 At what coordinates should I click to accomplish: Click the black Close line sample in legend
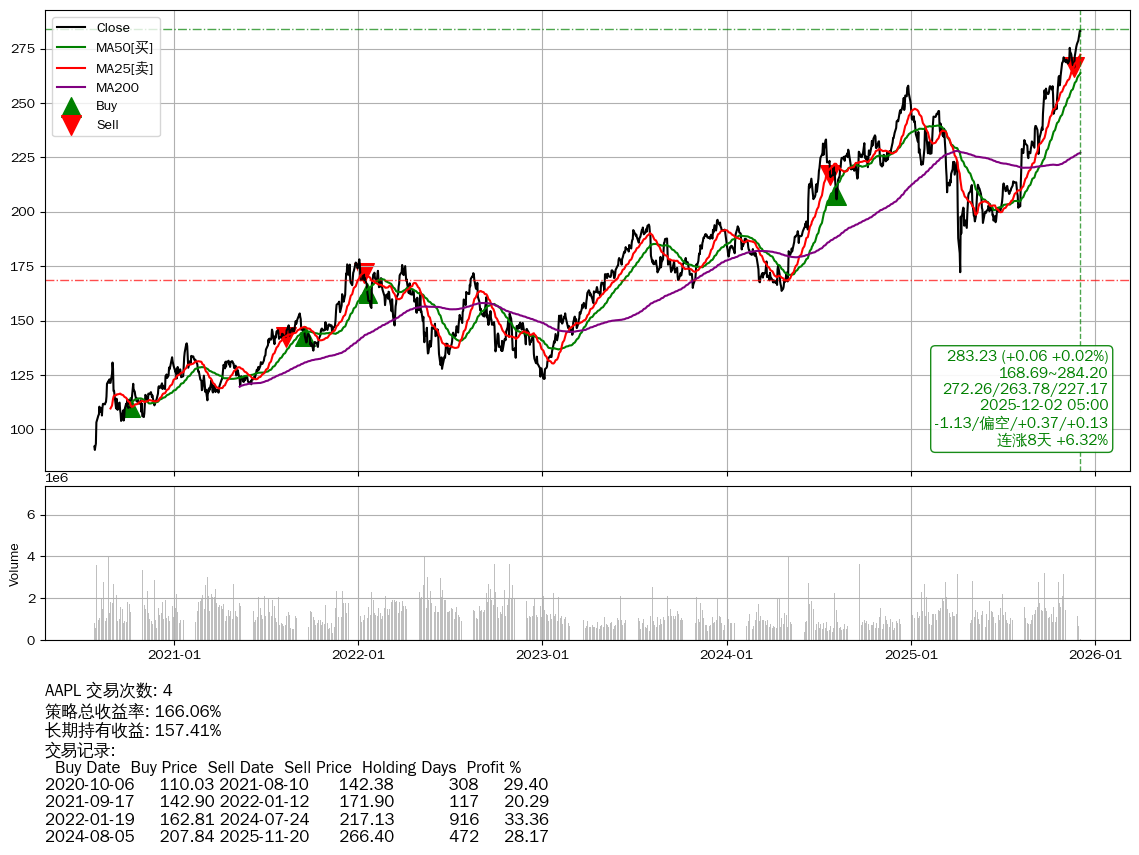71,28
